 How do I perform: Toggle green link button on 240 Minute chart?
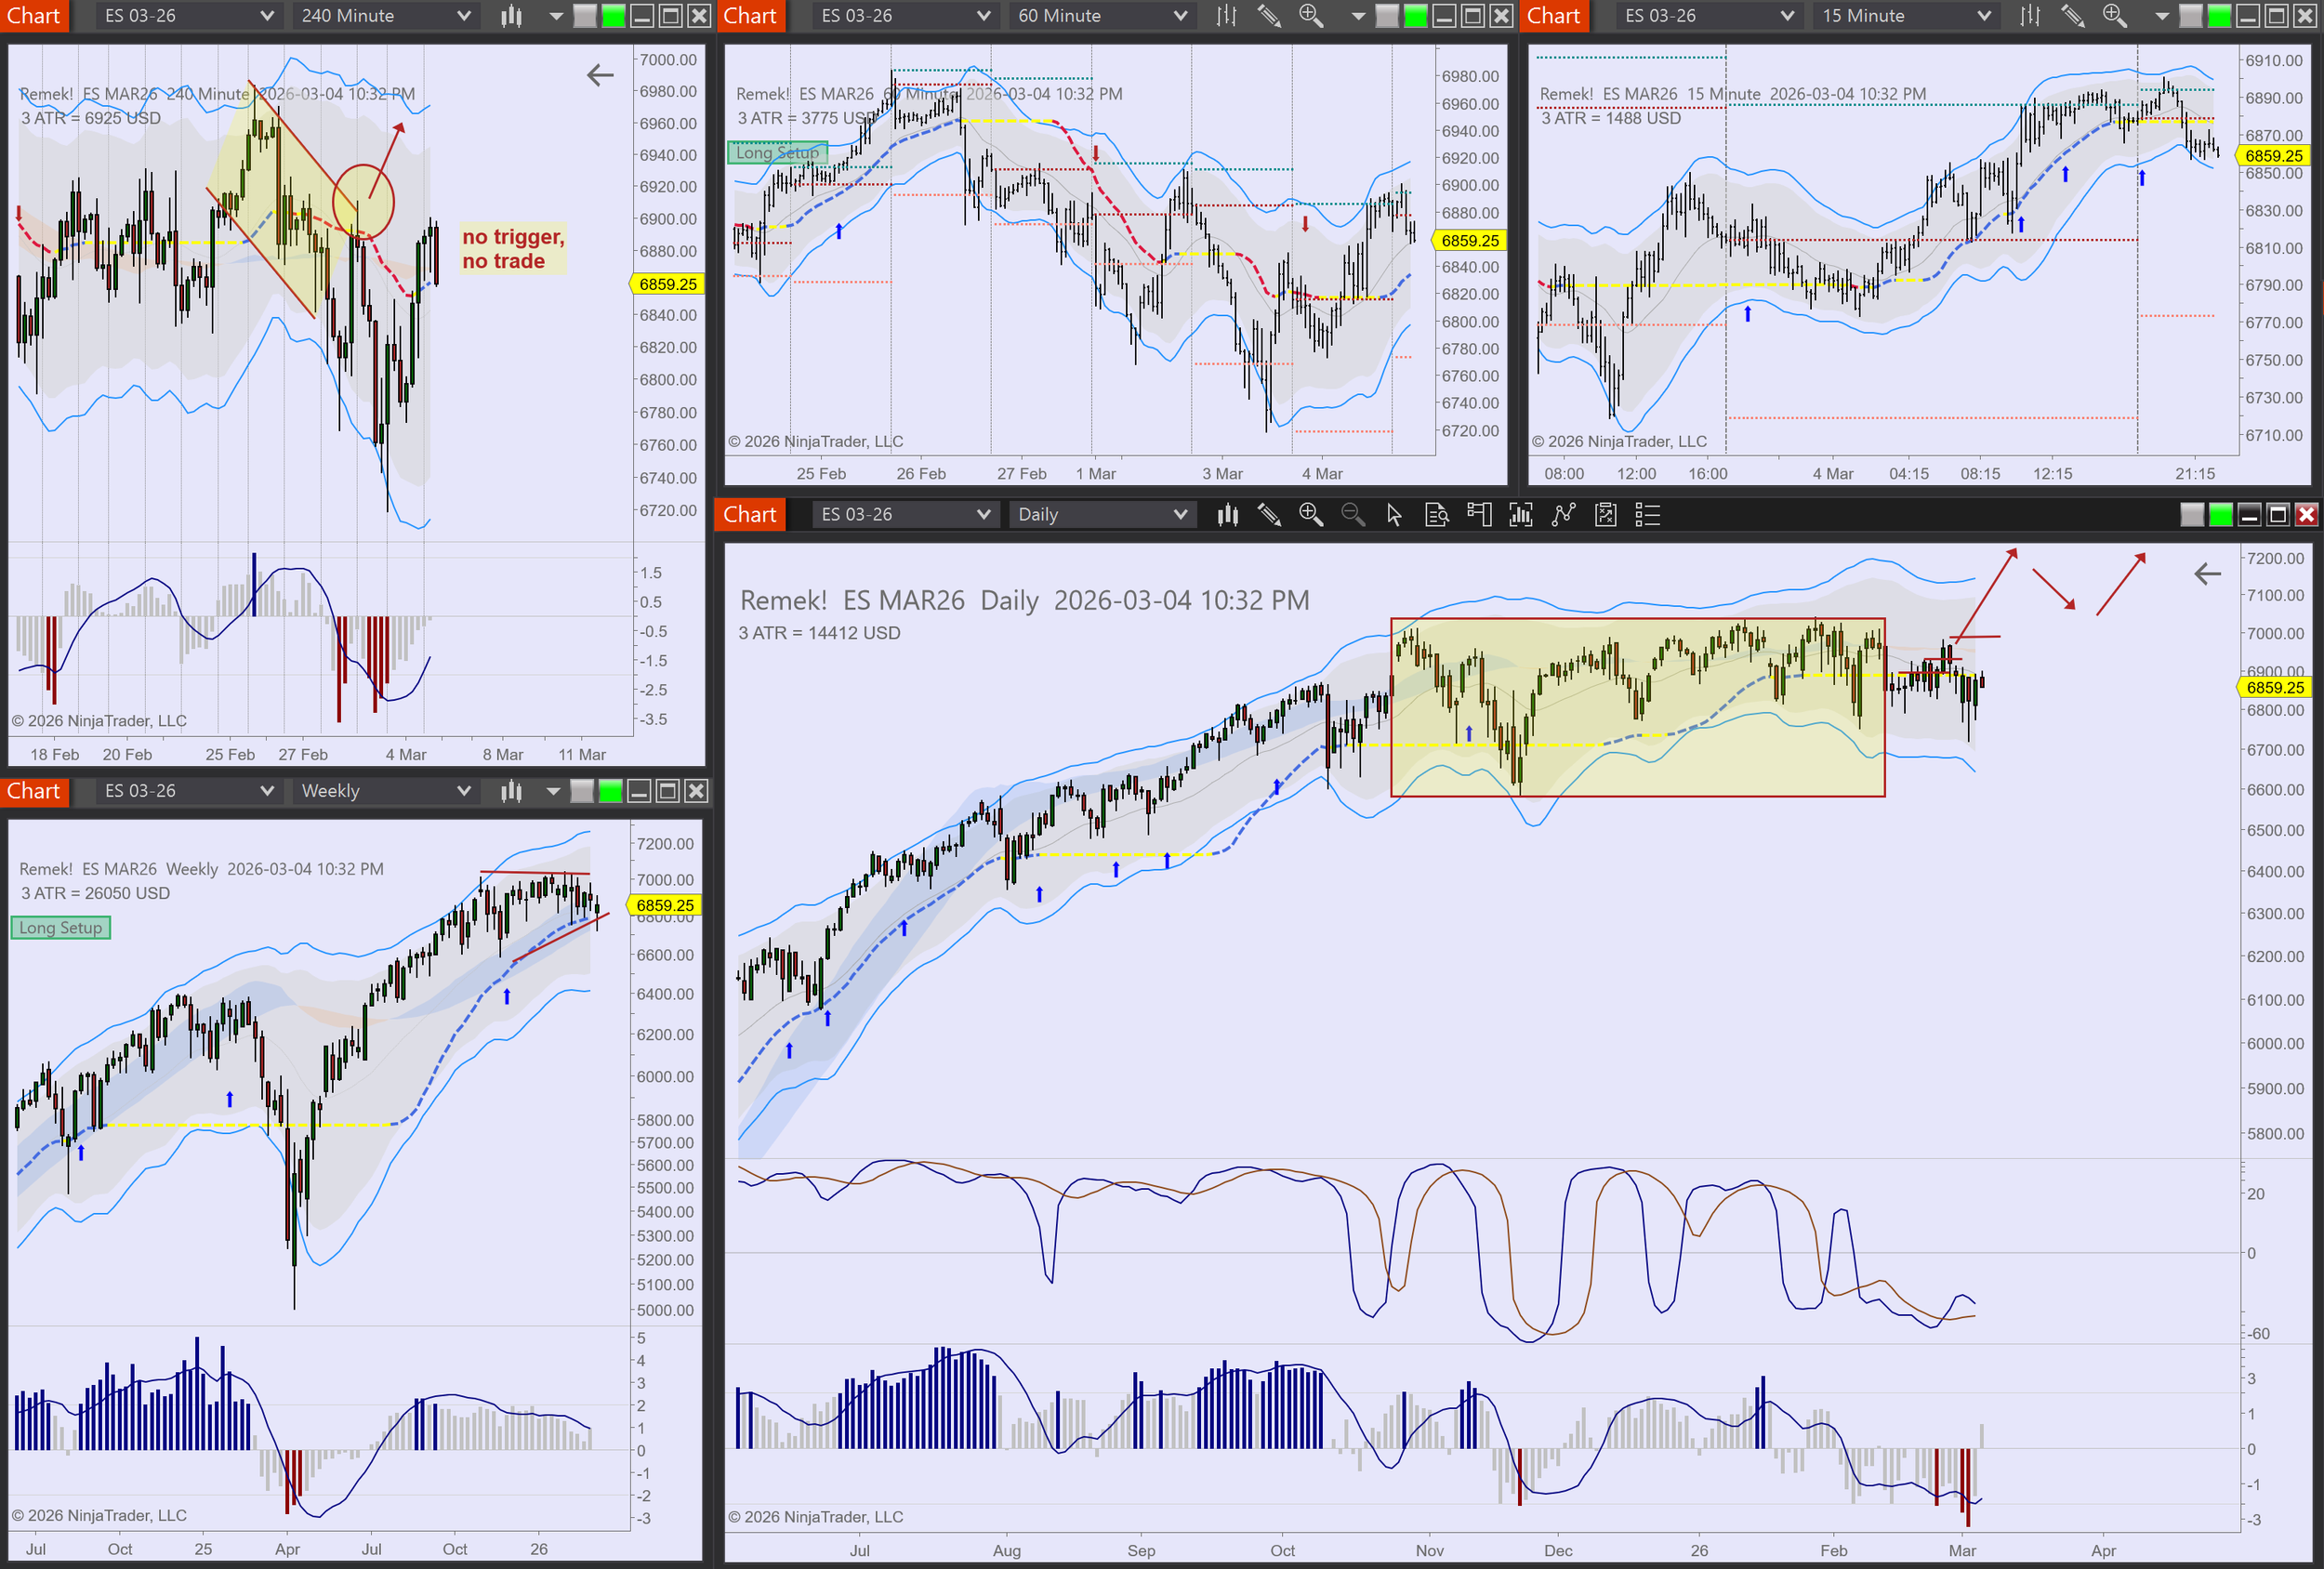tap(613, 16)
